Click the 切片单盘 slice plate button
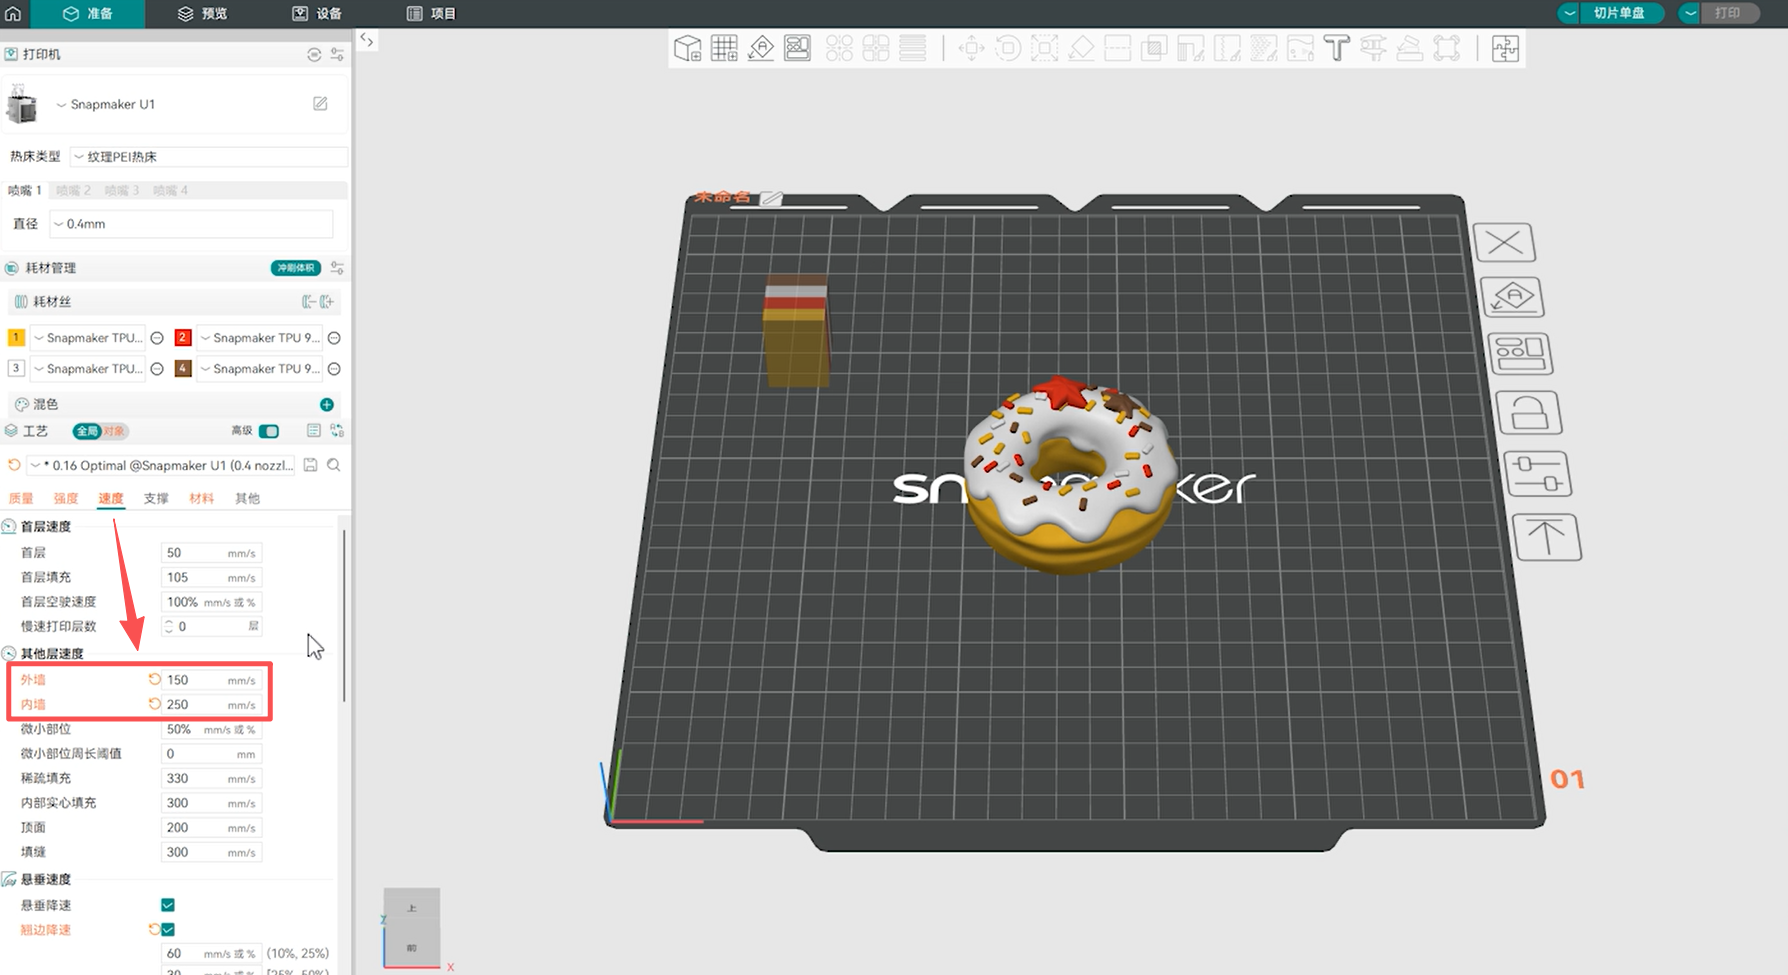The width and height of the screenshot is (1788, 975). pyautogui.click(x=1620, y=13)
